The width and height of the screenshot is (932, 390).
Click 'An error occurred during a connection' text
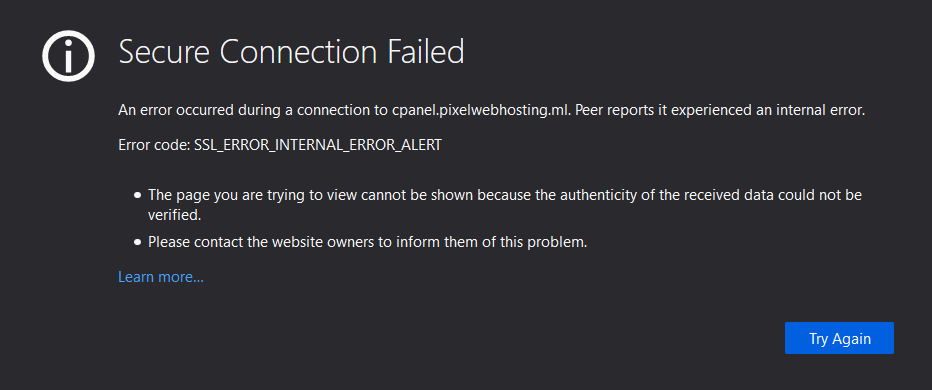pyautogui.click(x=253, y=110)
